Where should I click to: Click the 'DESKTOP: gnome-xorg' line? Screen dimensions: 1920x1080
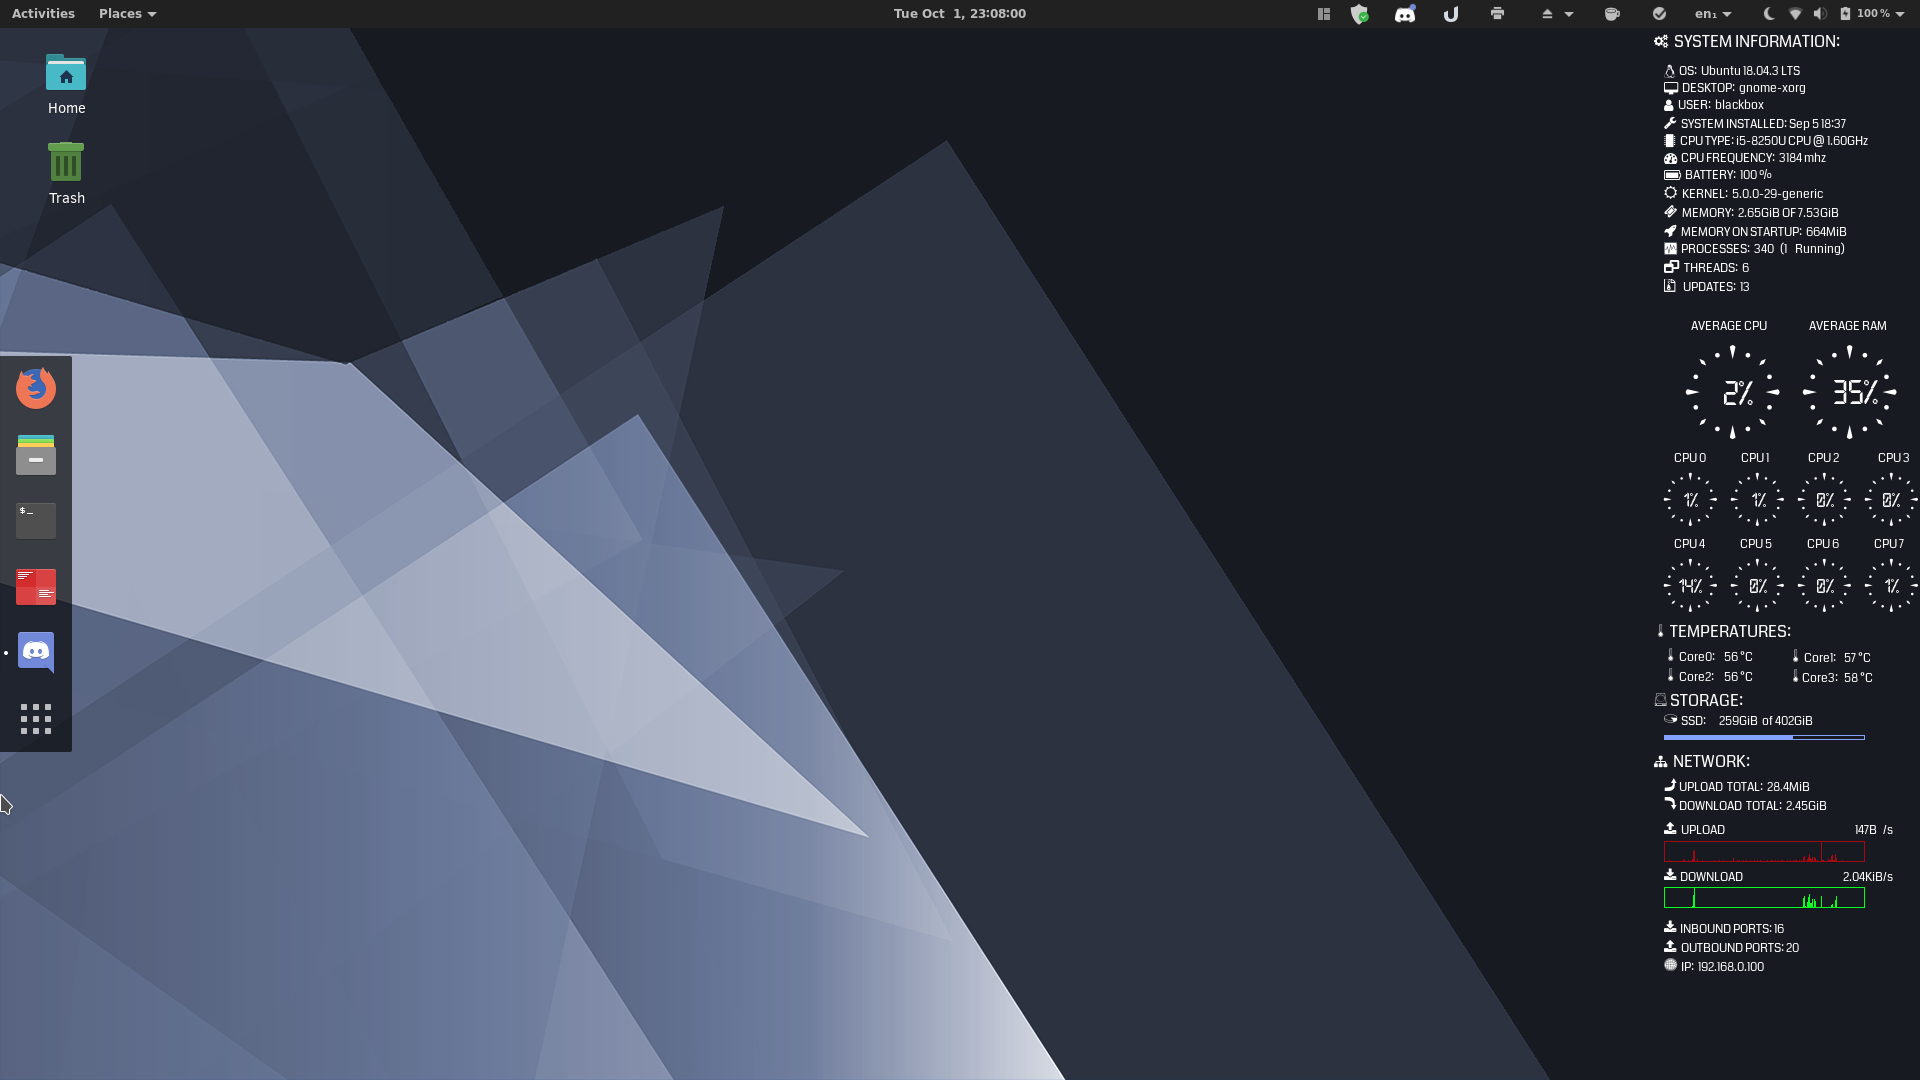pos(1735,88)
